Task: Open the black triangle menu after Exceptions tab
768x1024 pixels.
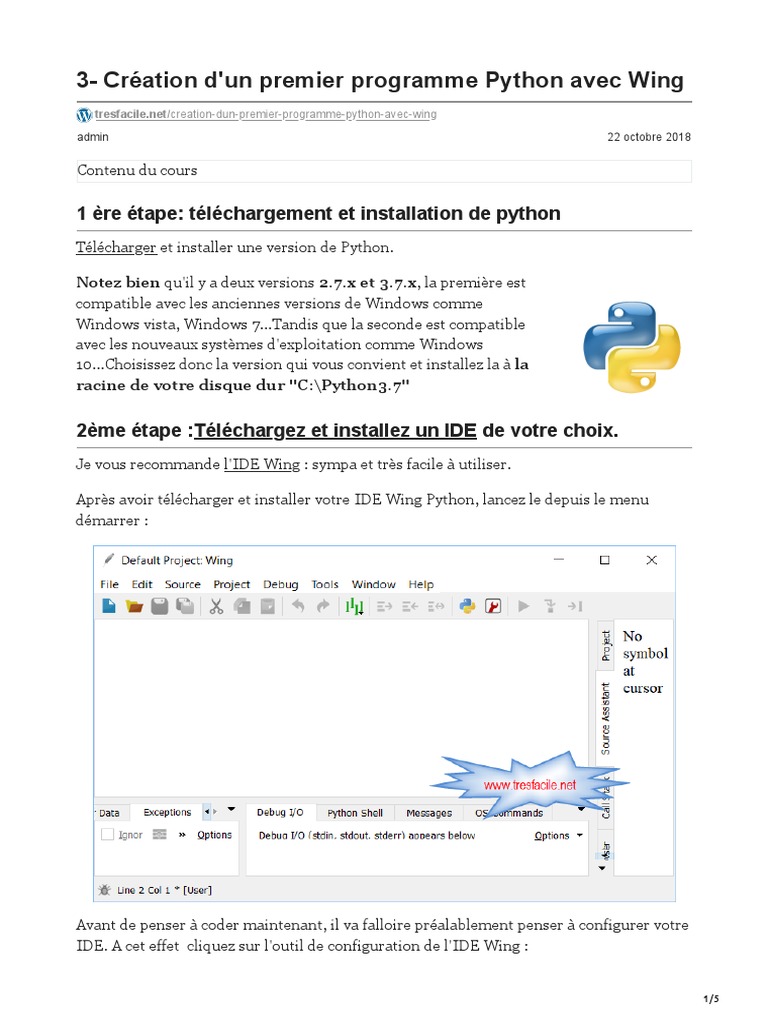Action: (231, 809)
